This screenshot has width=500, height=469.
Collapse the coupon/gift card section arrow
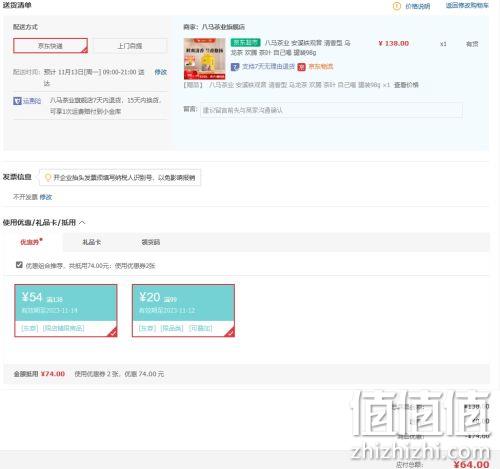[82, 222]
